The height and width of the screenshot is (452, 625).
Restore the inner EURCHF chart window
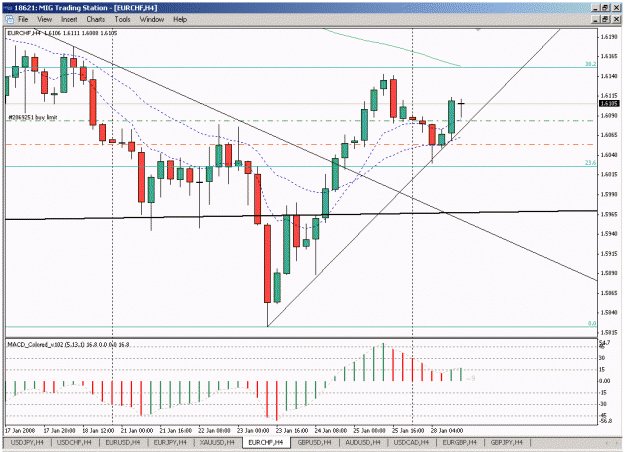point(605,19)
